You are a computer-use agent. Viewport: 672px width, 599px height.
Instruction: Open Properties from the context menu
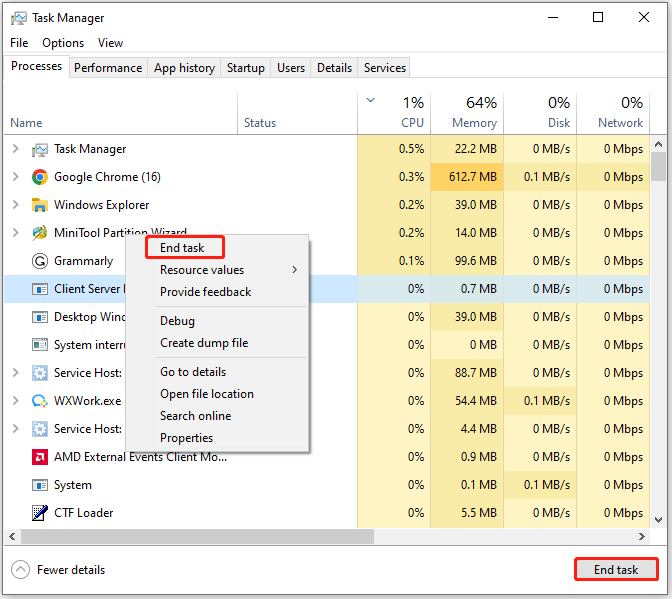coord(186,438)
